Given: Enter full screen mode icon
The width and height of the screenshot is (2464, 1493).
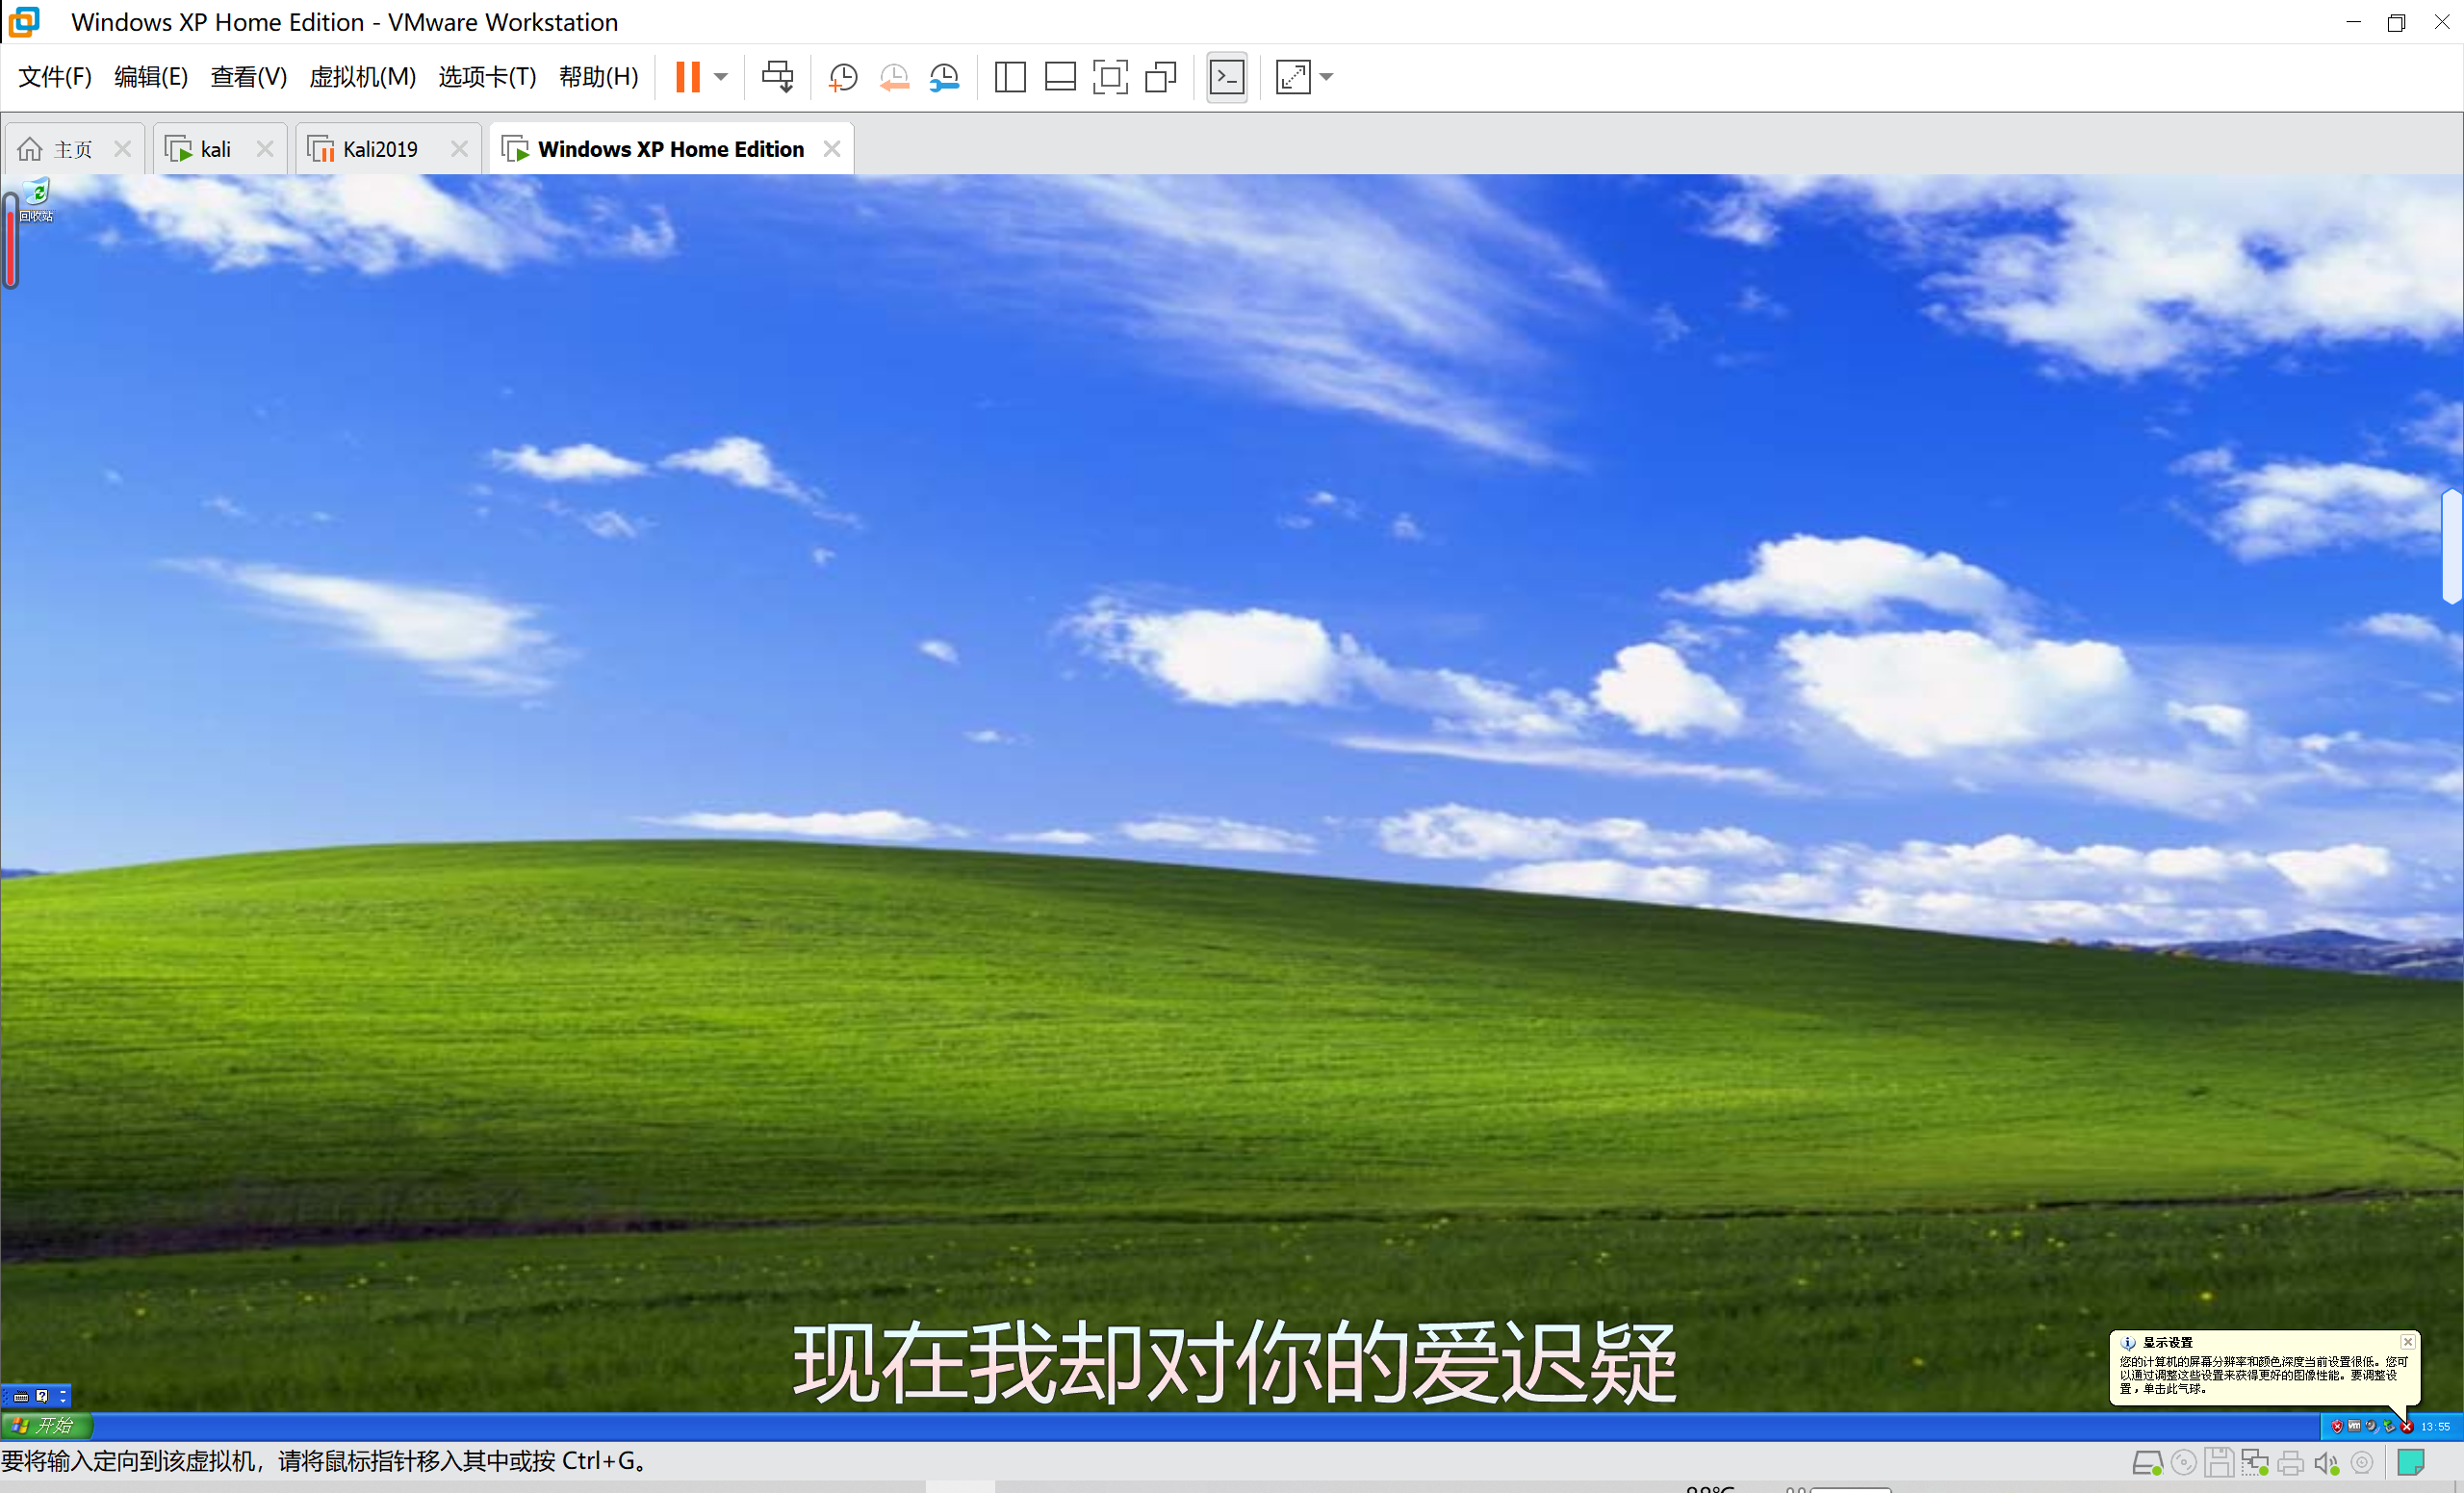Looking at the screenshot, I should point(1110,77).
